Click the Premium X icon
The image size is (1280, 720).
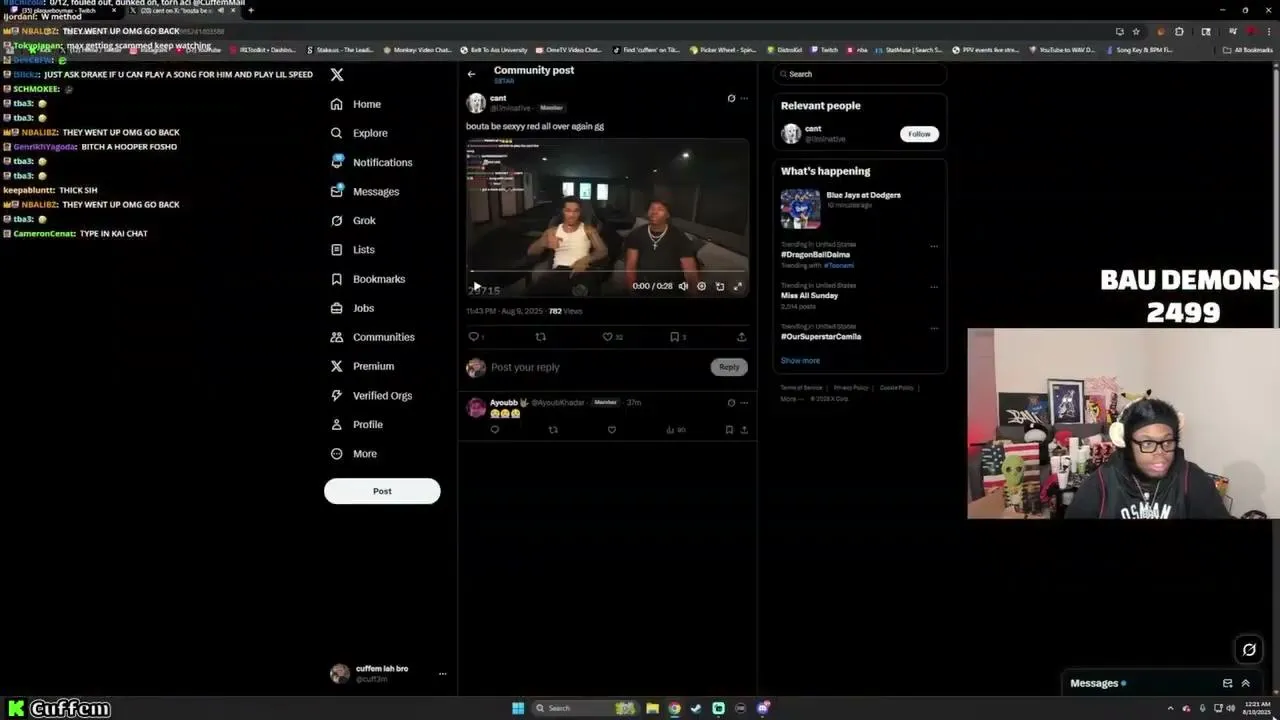pyautogui.click(x=337, y=366)
